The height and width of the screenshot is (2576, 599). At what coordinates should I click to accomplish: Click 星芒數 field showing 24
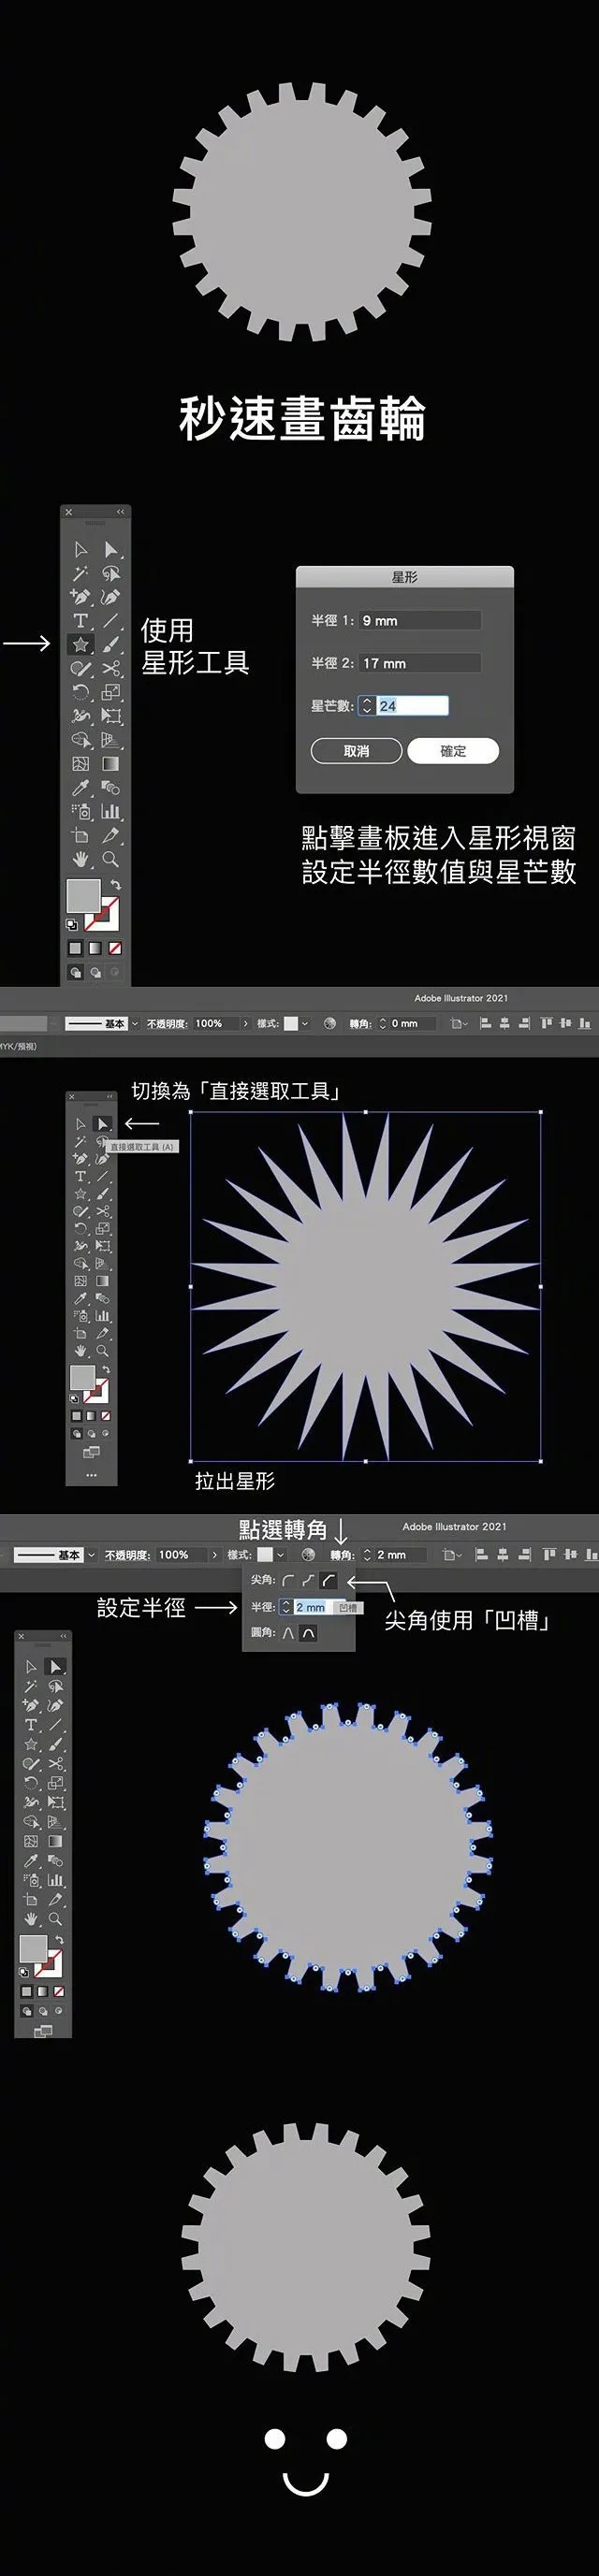pos(412,706)
